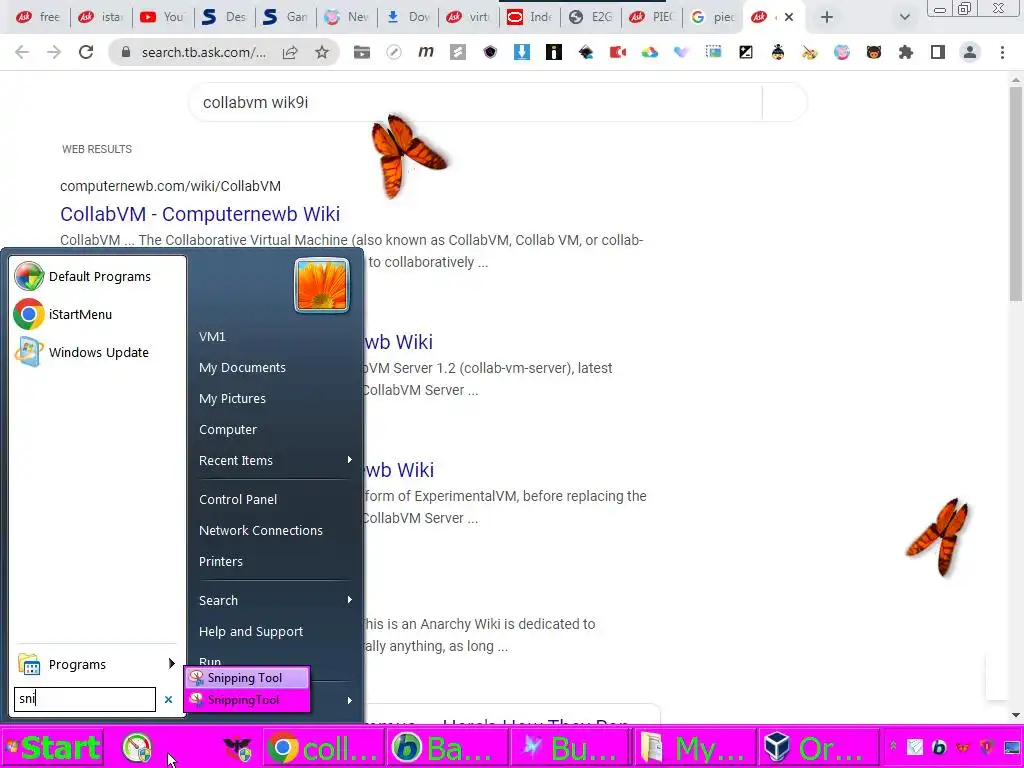
Task: Open the Chrome extensions puzzle icon
Action: click(906, 52)
